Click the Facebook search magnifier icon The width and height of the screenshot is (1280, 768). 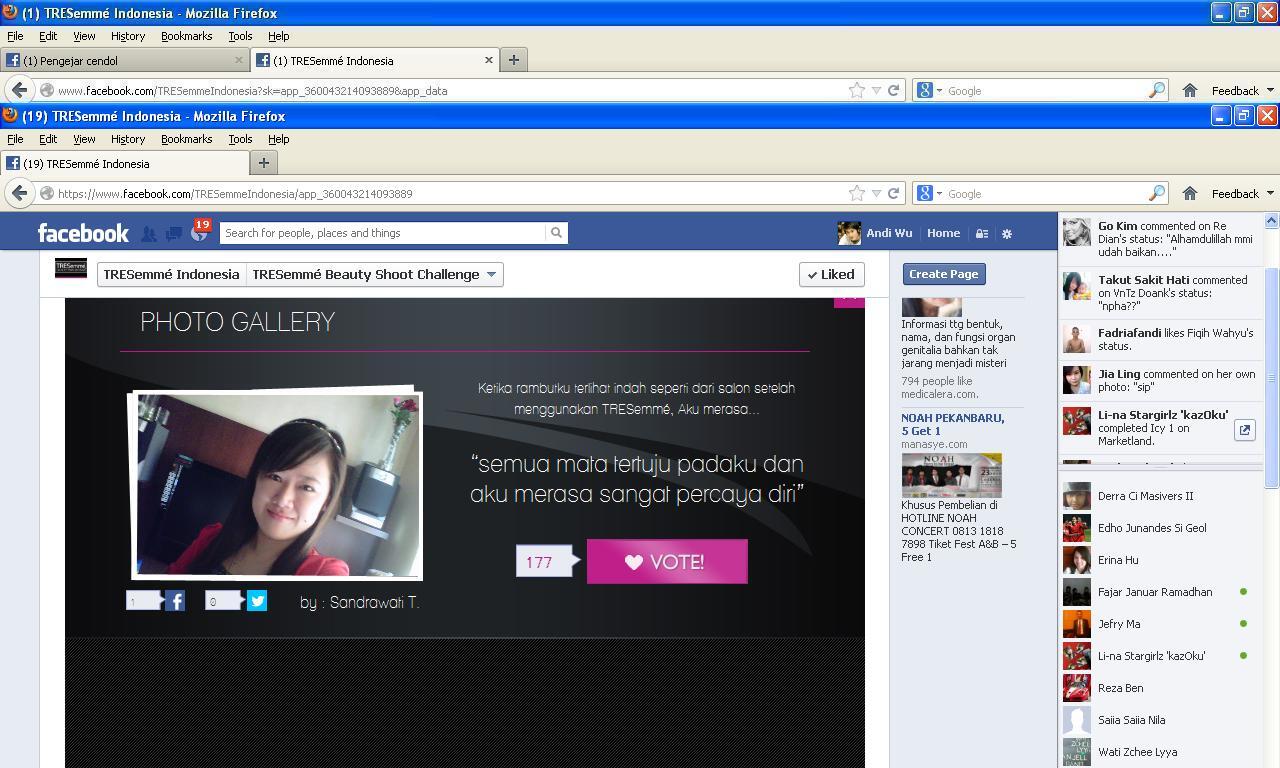click(556, 233)
